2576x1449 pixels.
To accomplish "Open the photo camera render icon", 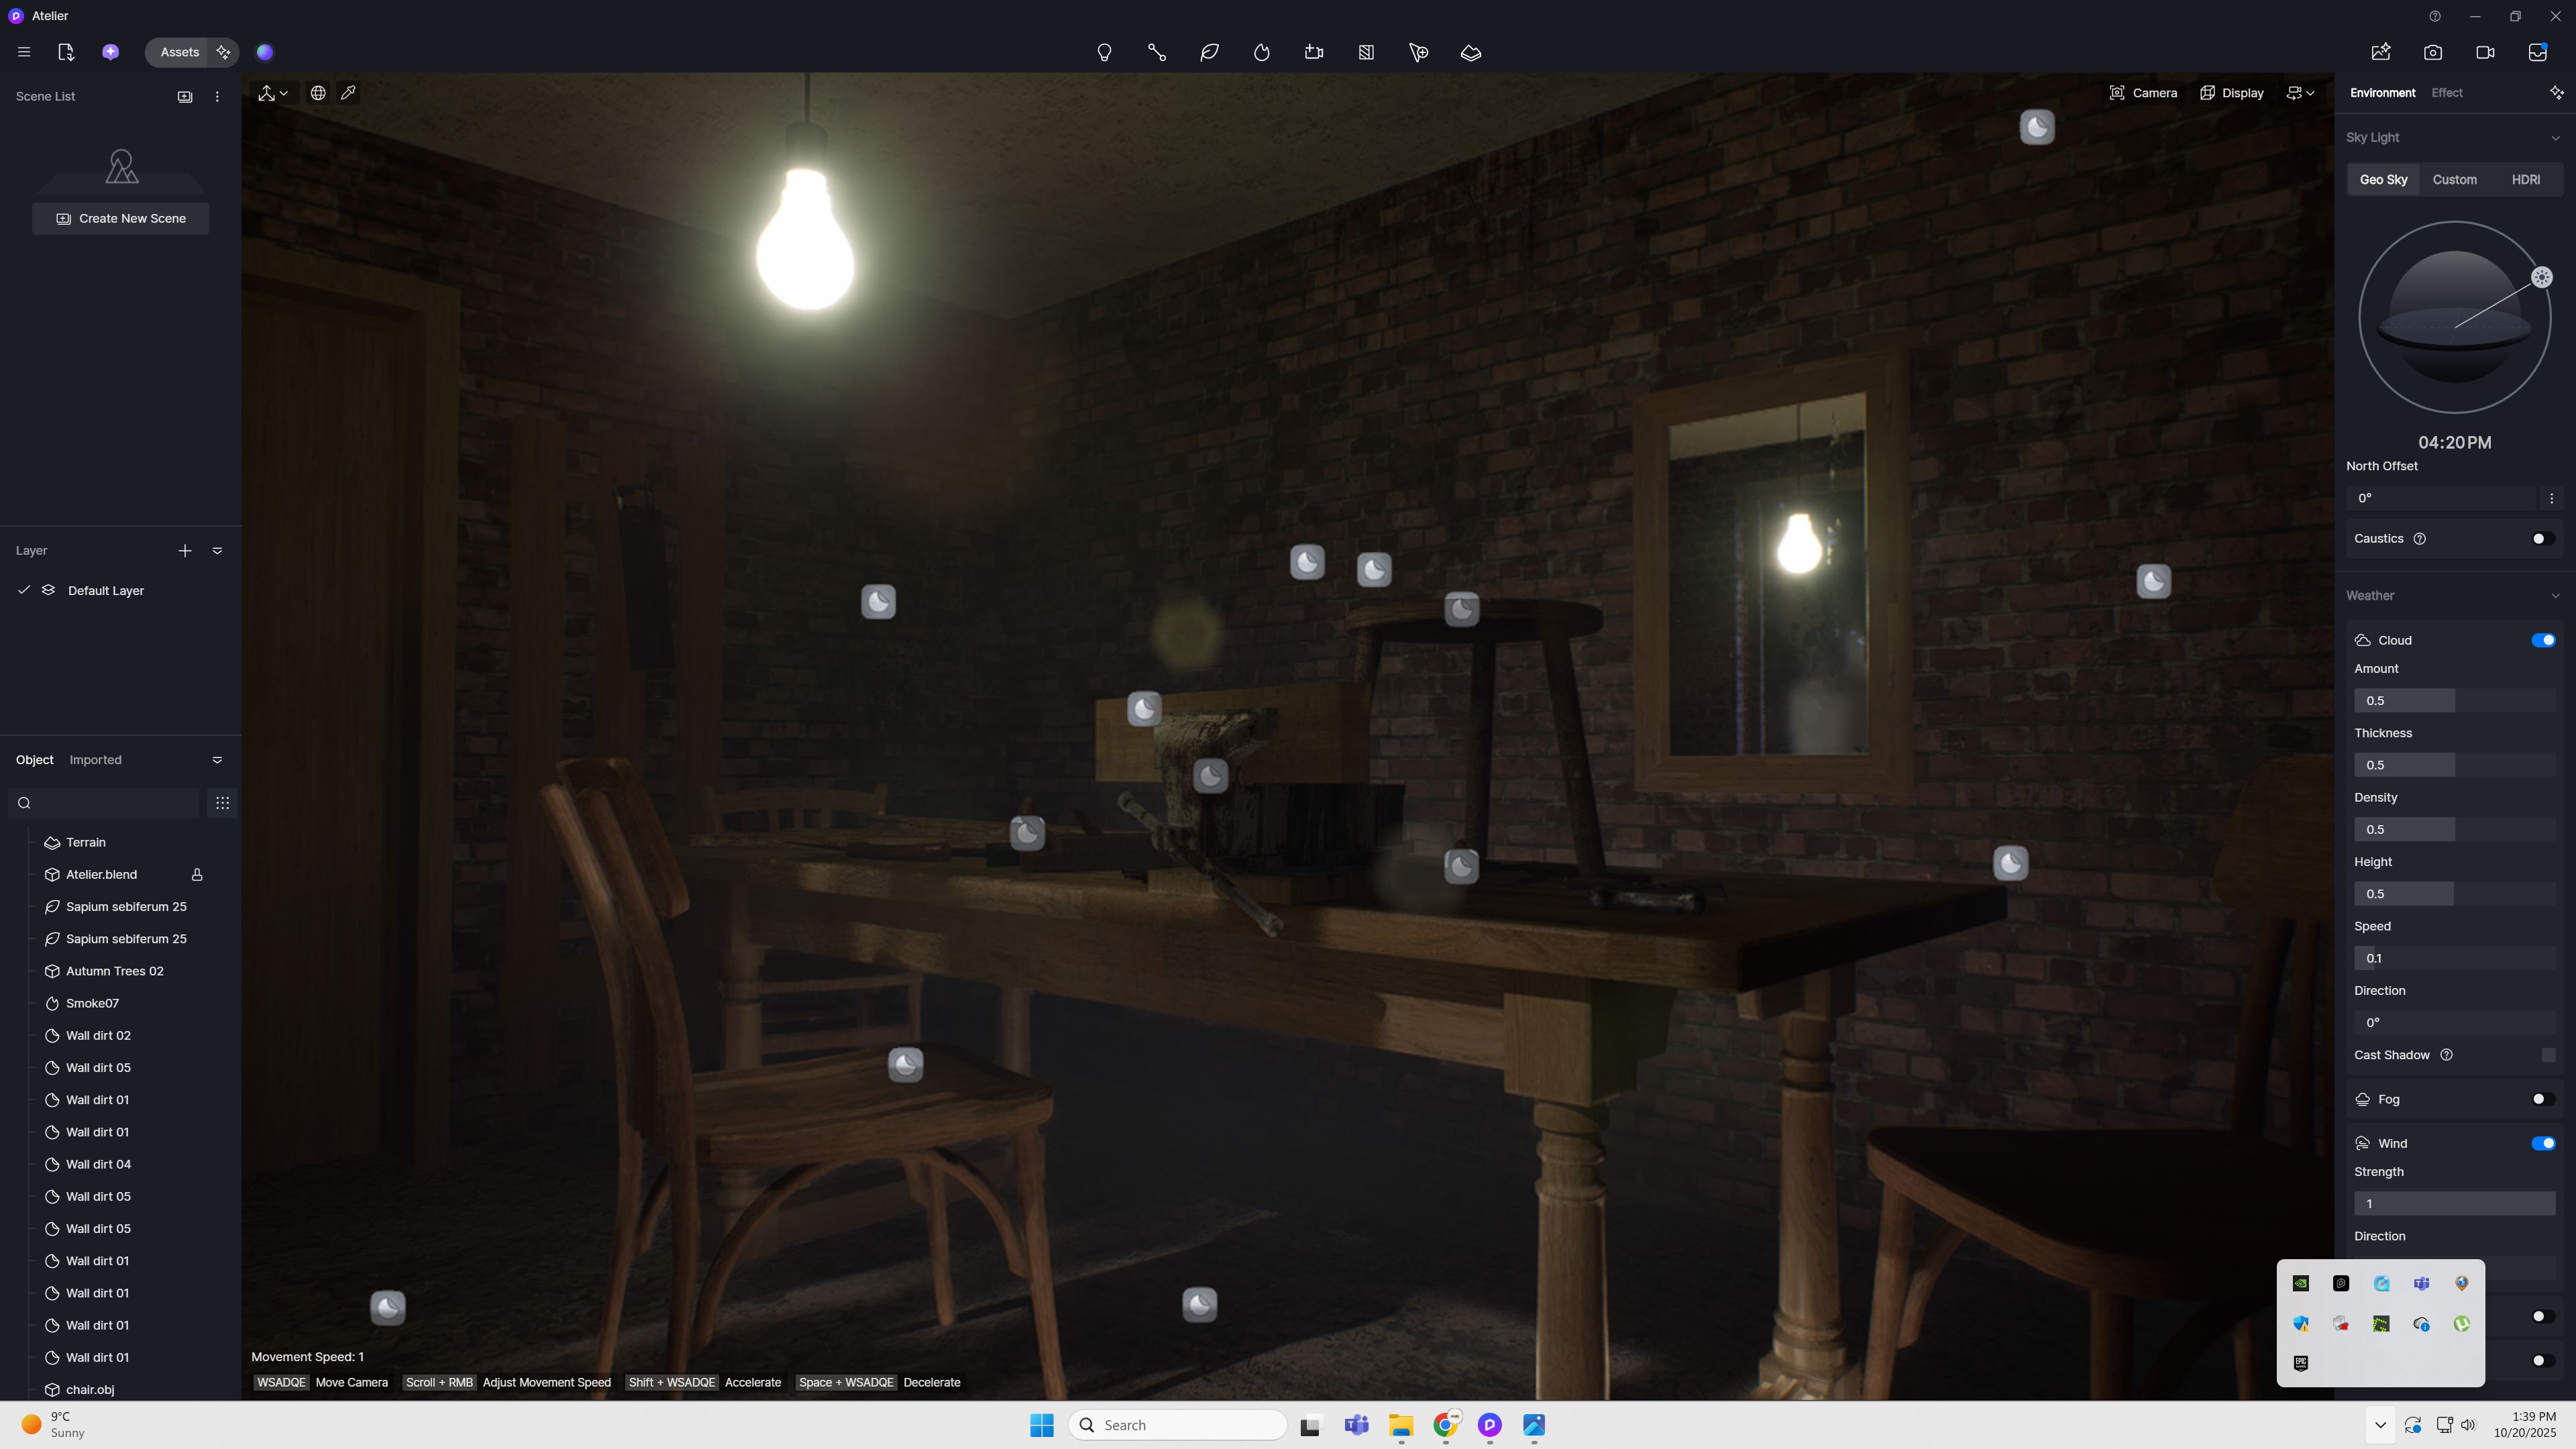I will (x=2433, y=52).
